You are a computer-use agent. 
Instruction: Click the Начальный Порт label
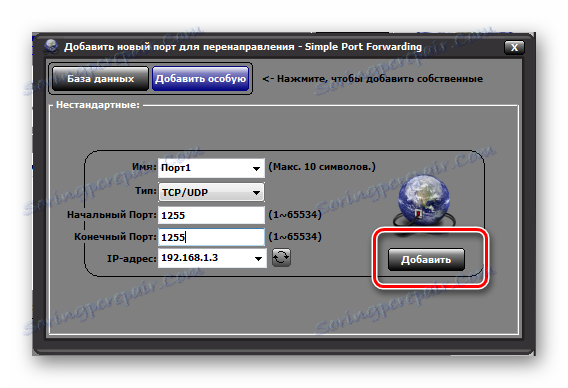click(x=112, y=215)
